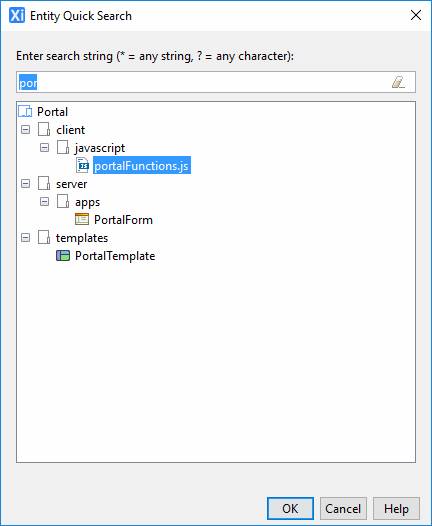Open Help for this dialog

point(396,509)
